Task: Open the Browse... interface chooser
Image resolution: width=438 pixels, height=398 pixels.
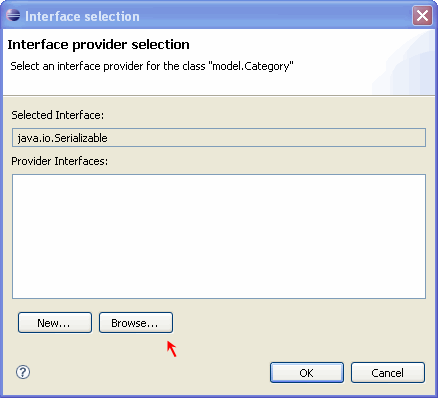Action: coord(136,322)
